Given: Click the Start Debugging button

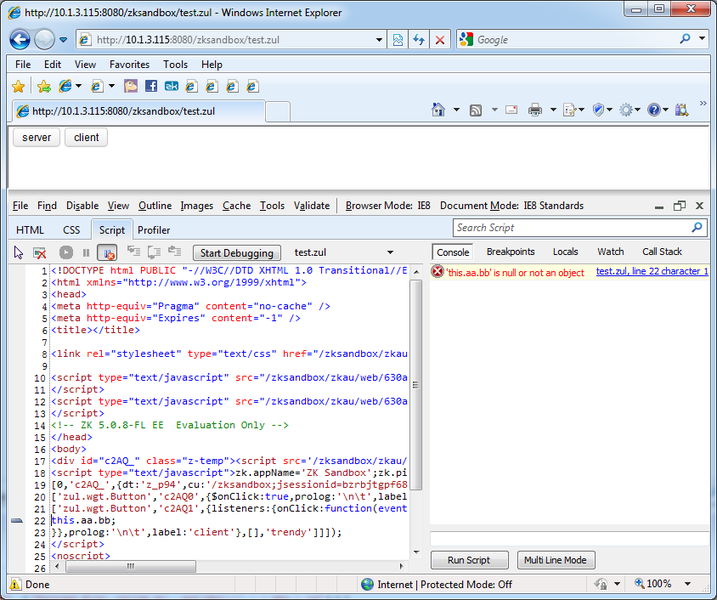Looking at the screenshot, I should point(237,253).
